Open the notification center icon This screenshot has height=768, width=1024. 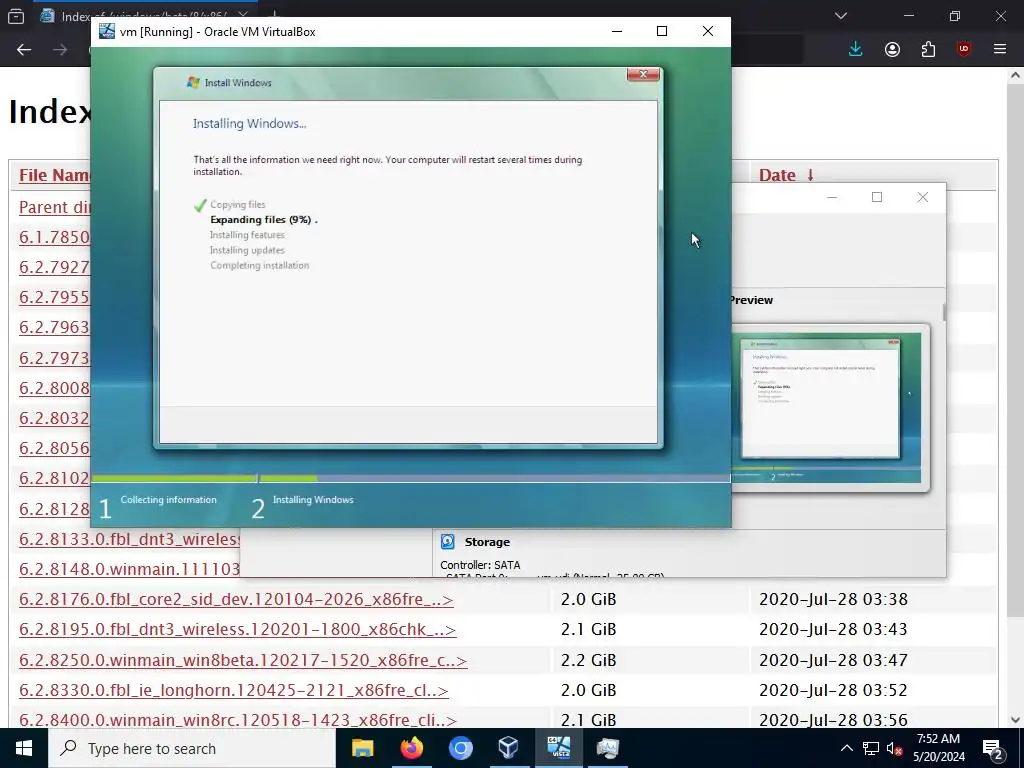pyautogui.click(x=993, y=749)
